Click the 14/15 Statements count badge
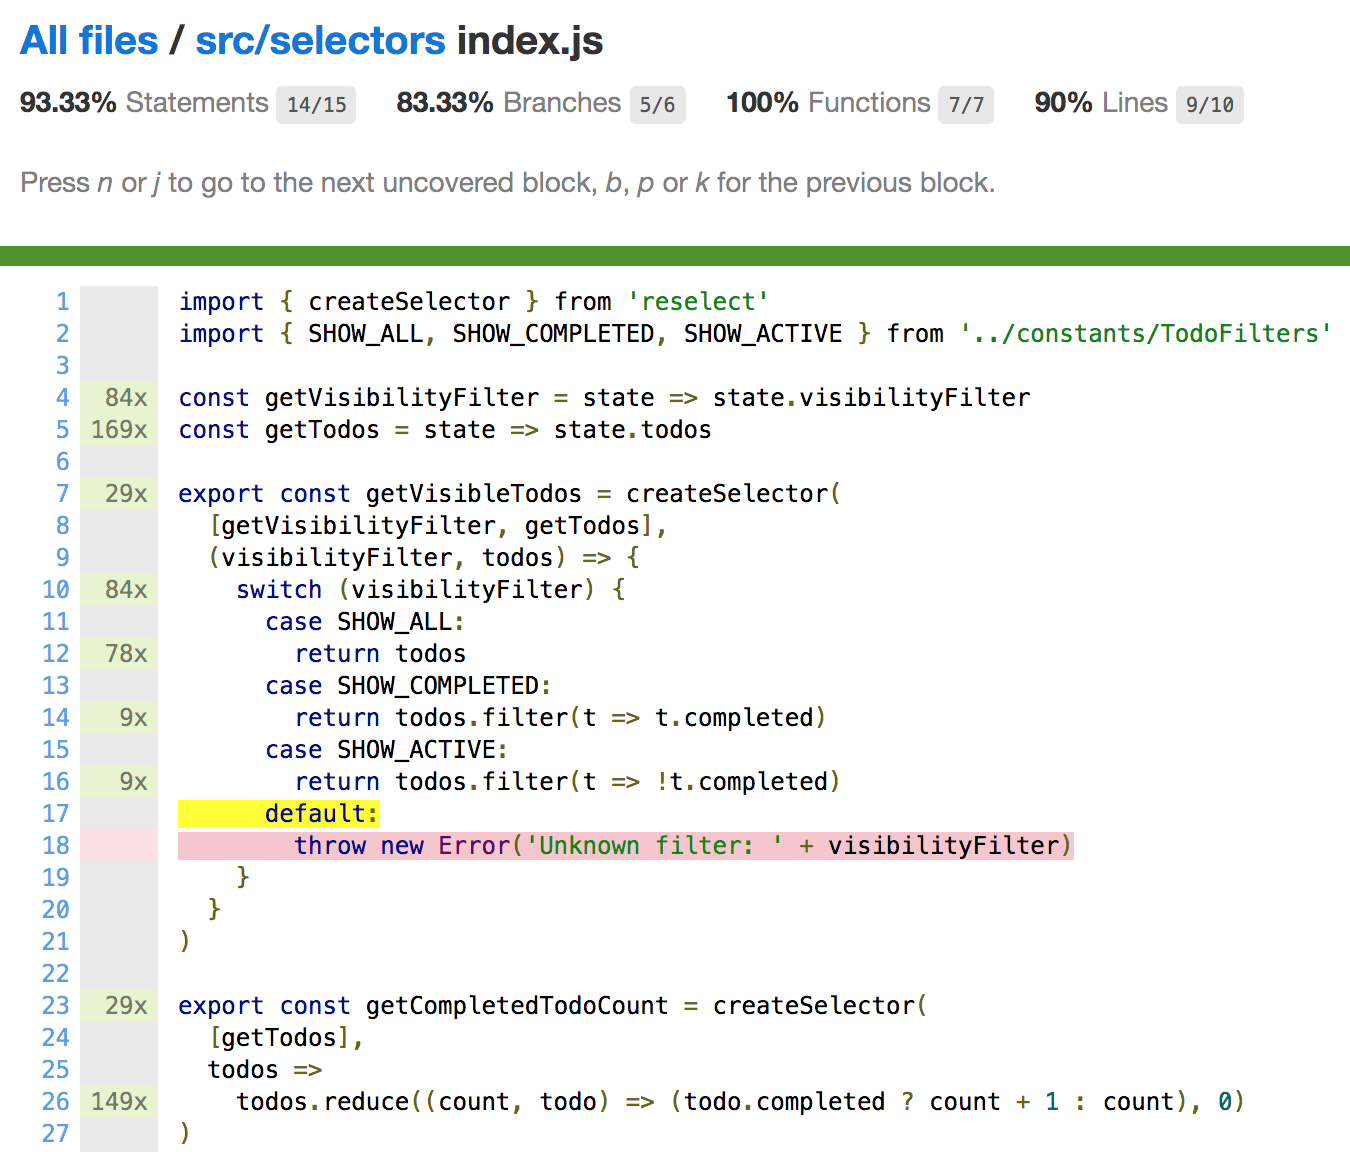Screen dimensions: 1350x1152 coord(315,104)
